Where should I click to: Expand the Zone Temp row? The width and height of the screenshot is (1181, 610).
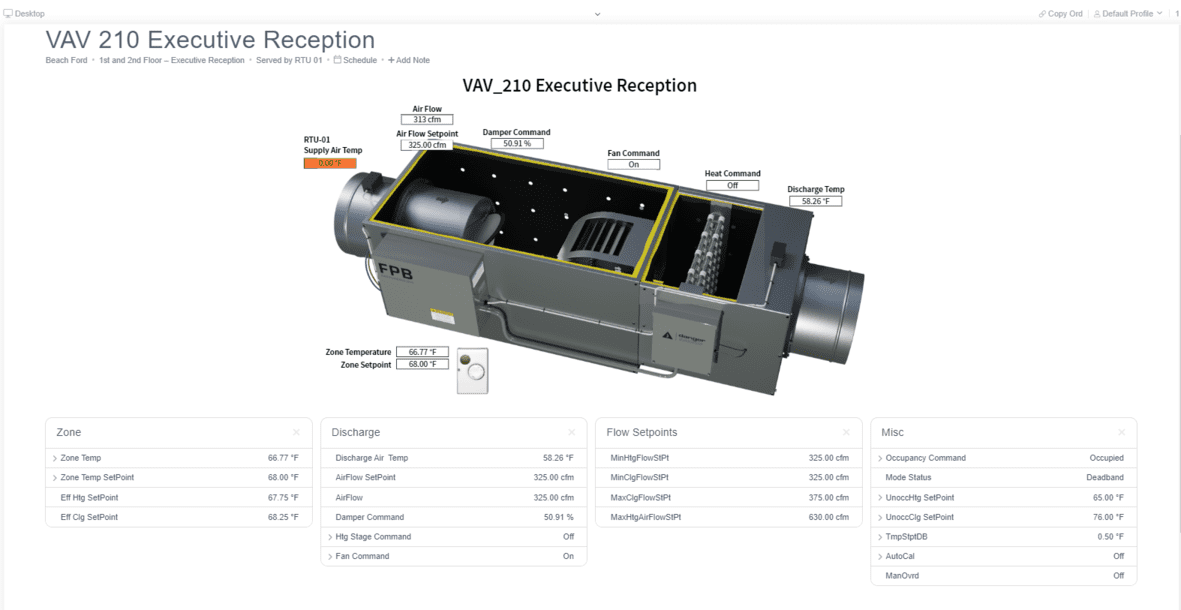[55, 458]
